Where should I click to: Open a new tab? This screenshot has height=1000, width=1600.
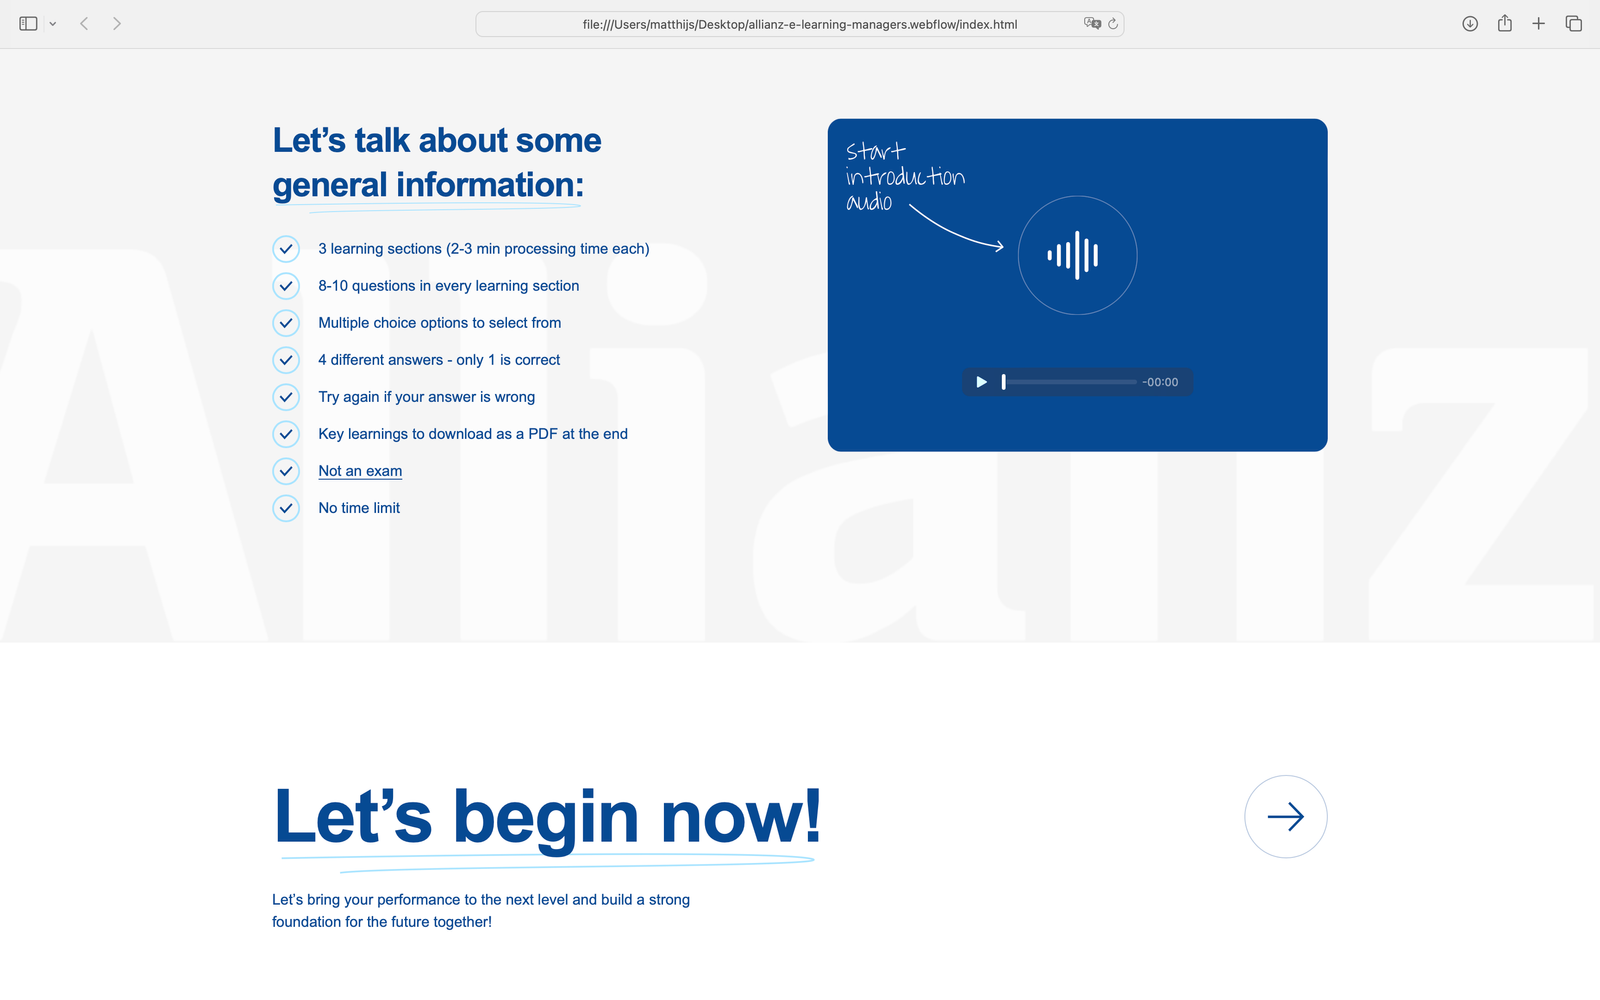click(1539, 24)
